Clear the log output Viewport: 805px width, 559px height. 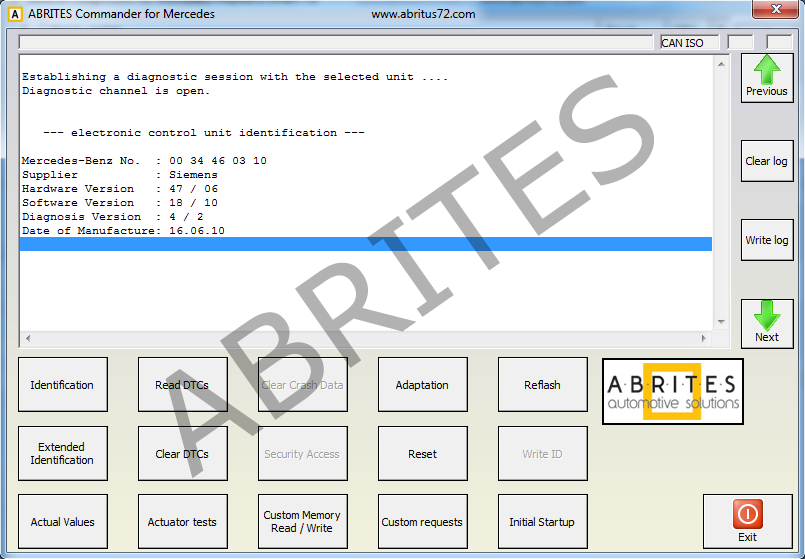767,161
